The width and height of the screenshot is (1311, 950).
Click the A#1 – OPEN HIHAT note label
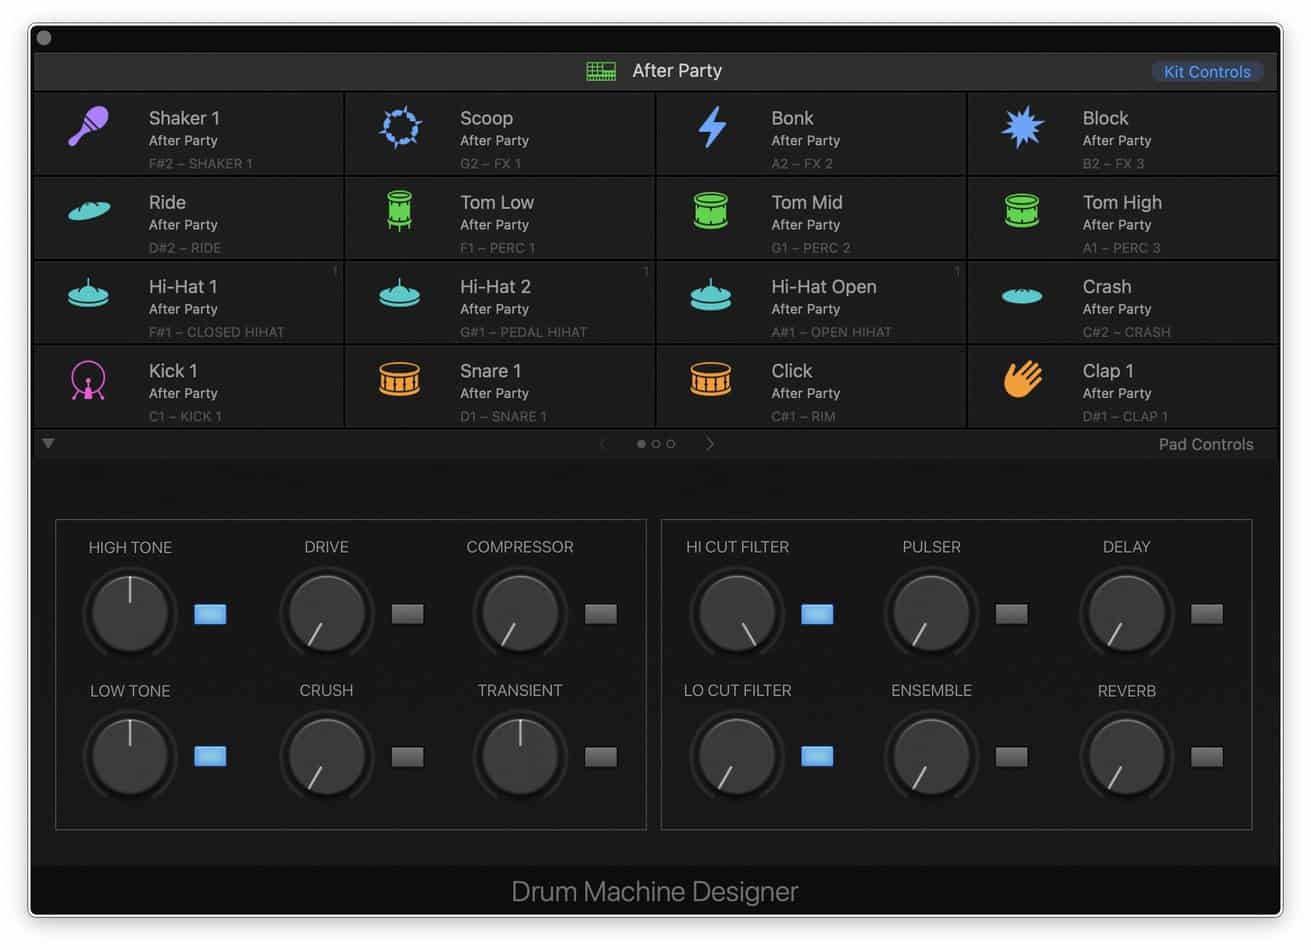point(831,332)
